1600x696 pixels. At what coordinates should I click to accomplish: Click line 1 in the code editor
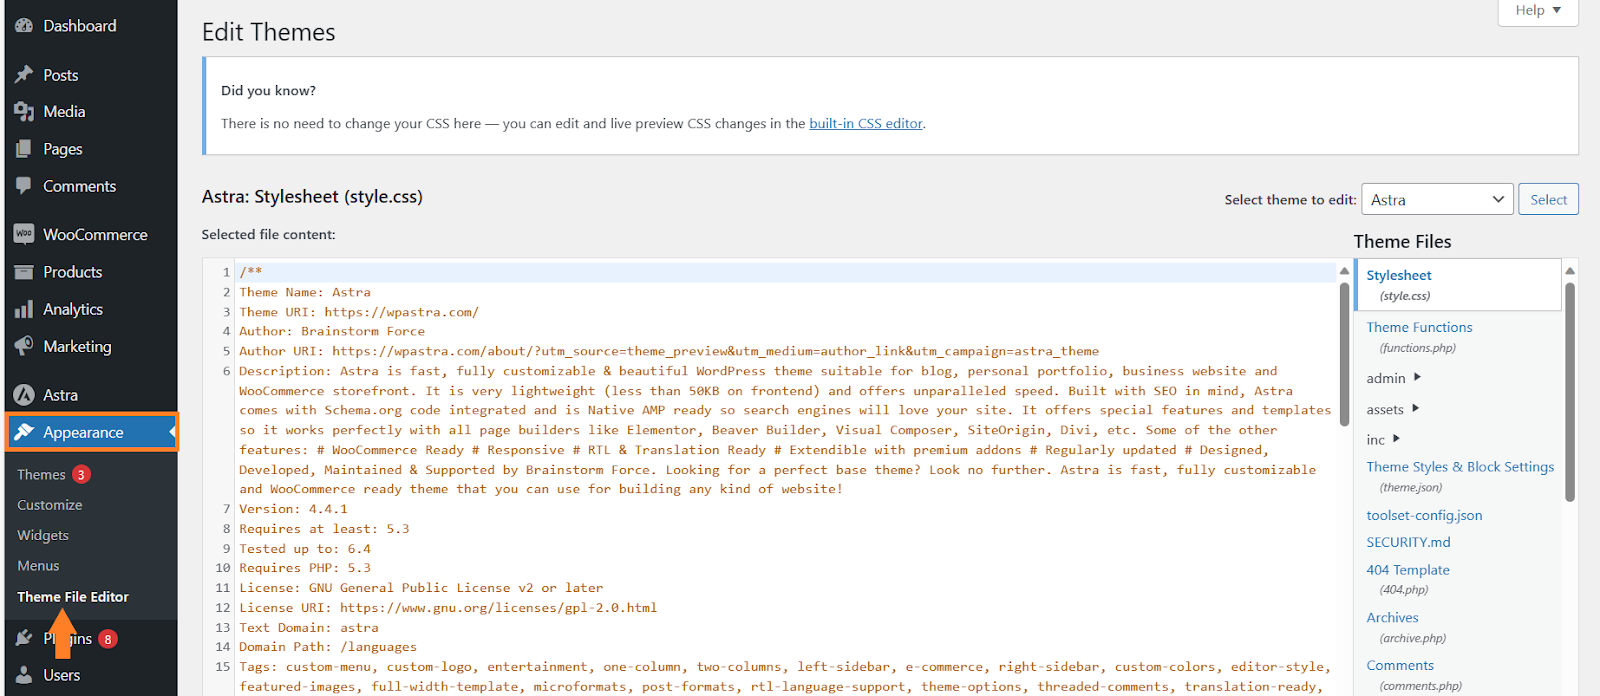pyautogui.click(x=786, y=272)
